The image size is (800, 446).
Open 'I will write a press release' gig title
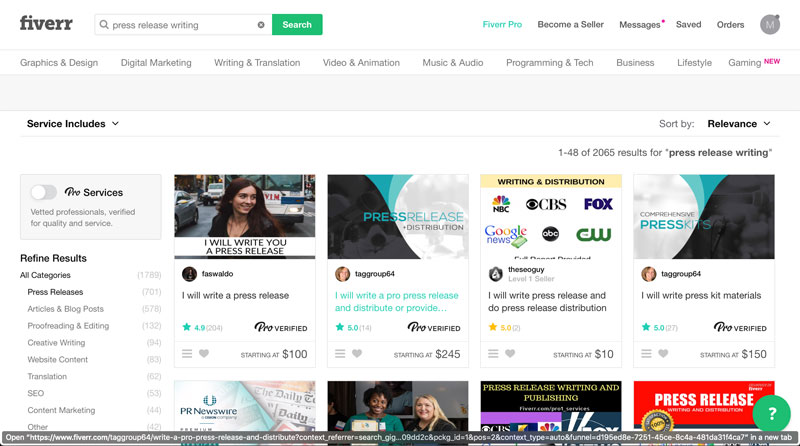(235, 295)
